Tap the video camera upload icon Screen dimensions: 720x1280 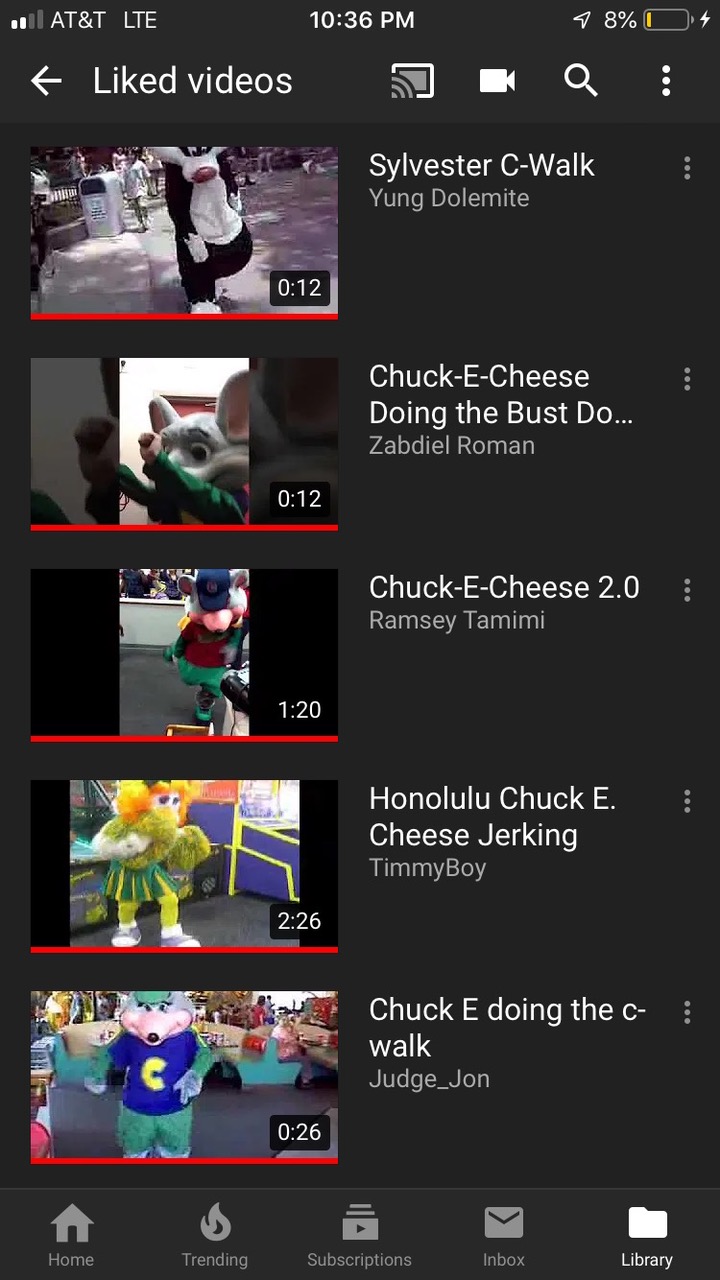[497, 81]
